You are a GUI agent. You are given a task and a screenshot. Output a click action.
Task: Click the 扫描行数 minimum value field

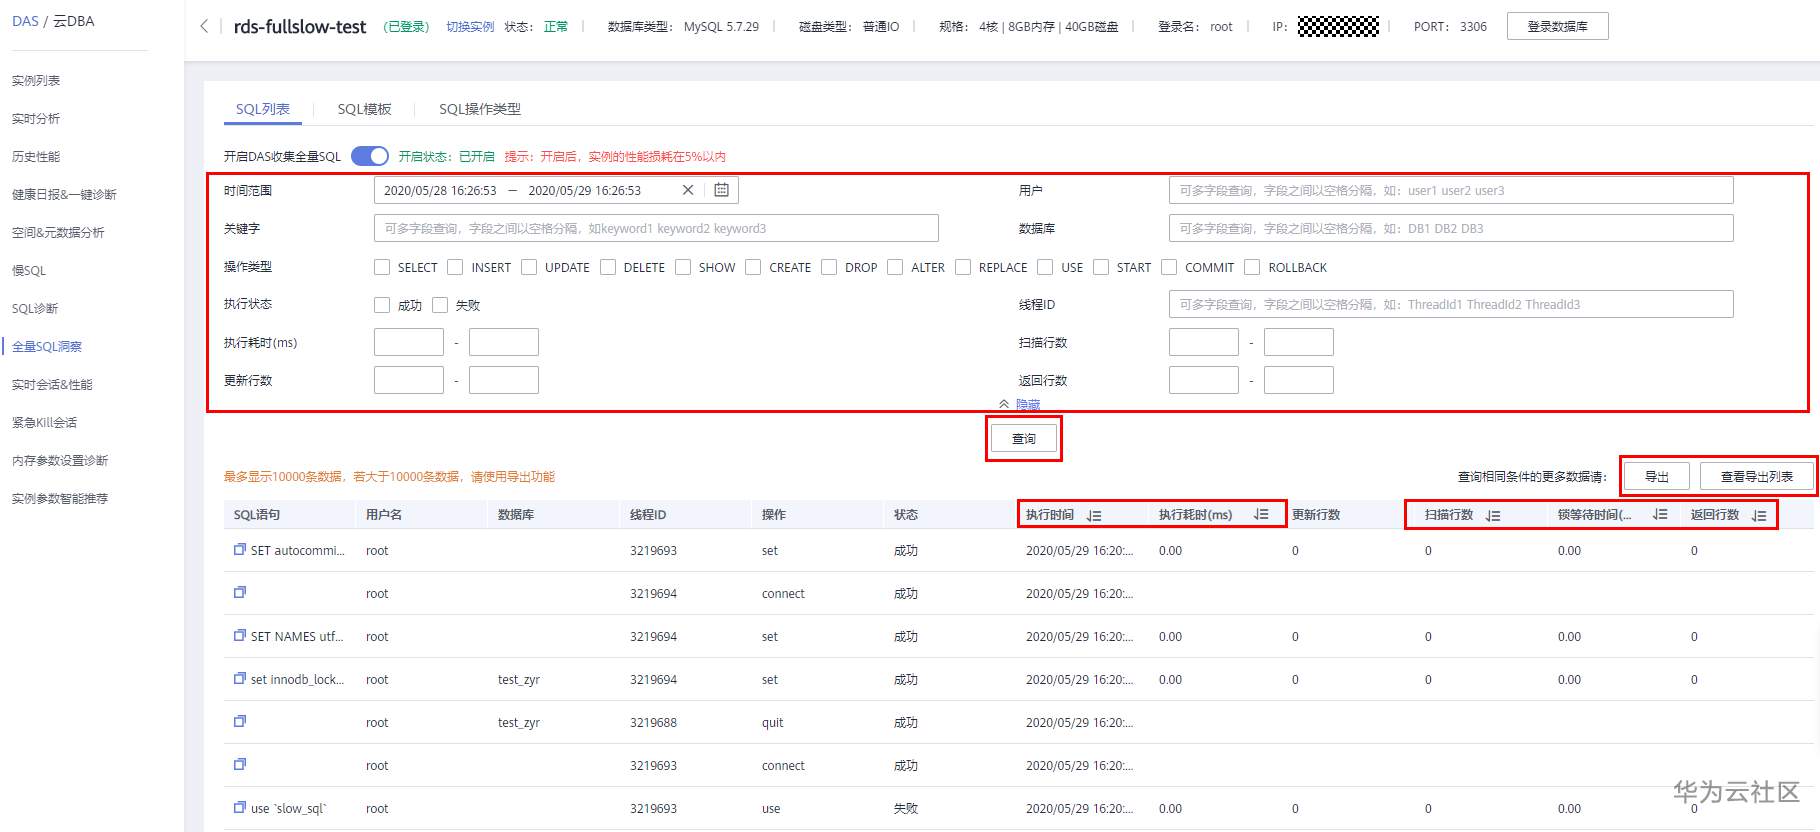(1204, 342)
